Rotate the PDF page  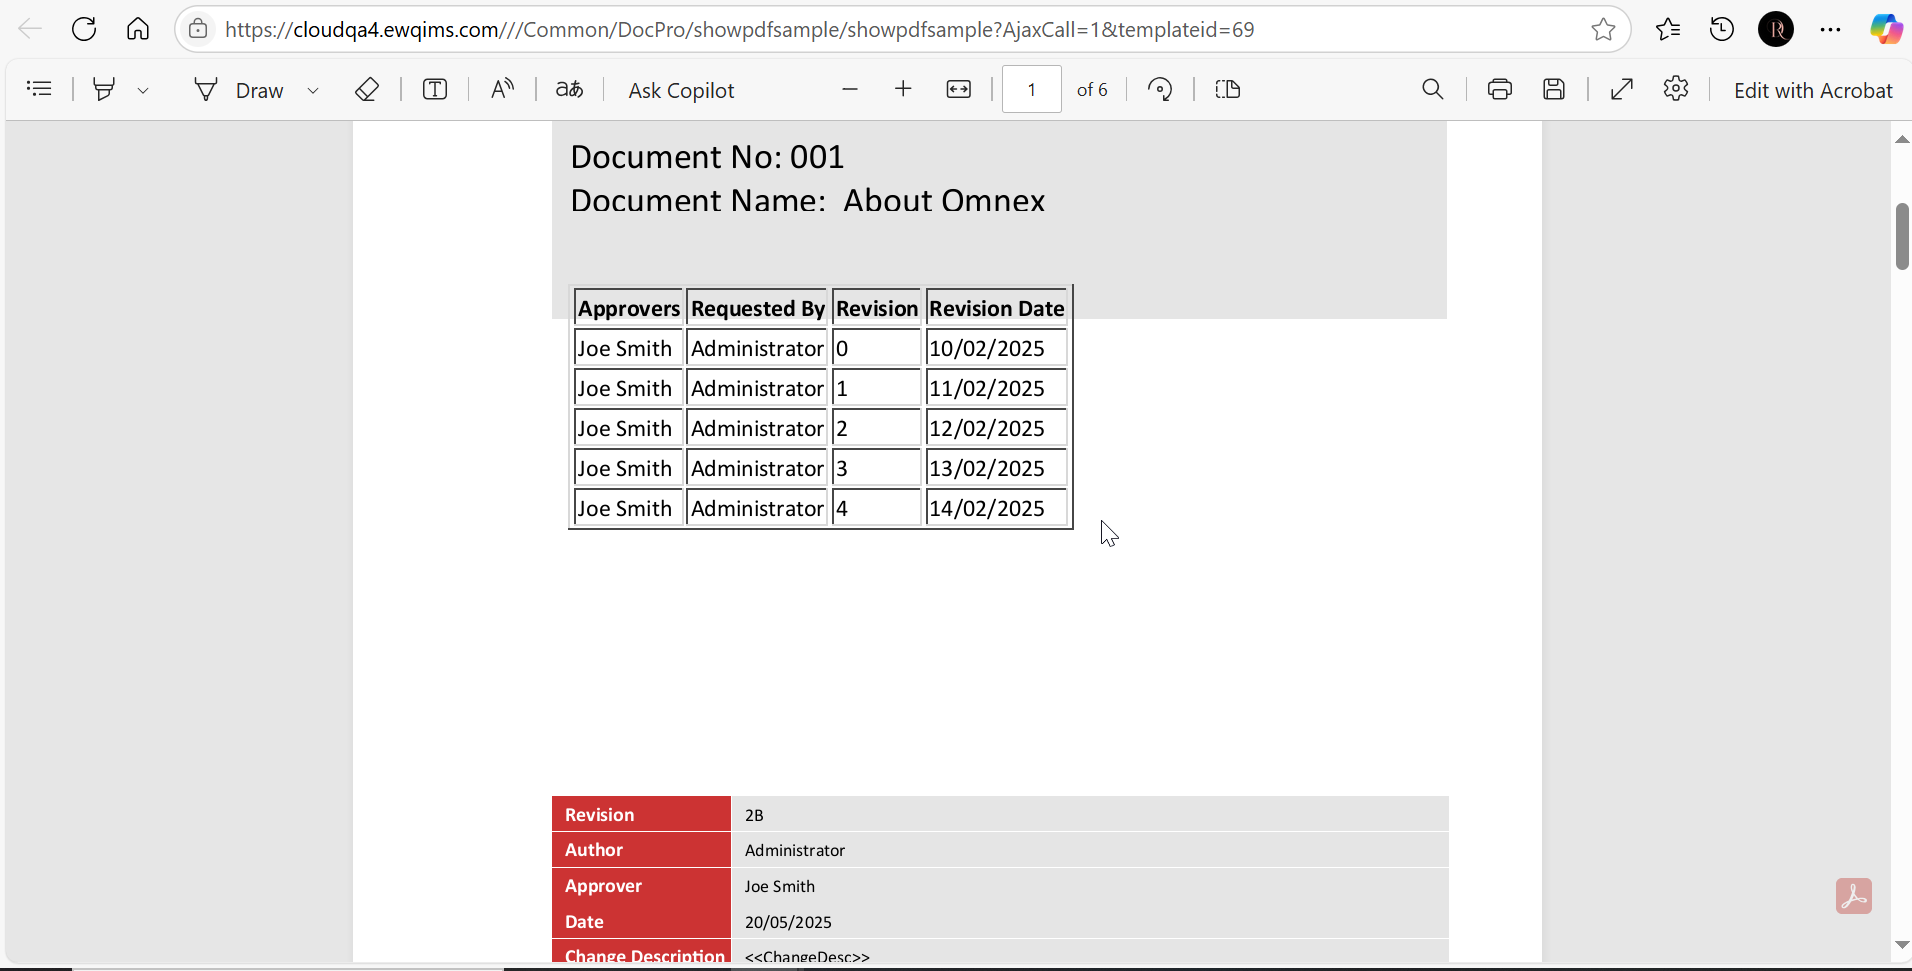(1160, 89)
